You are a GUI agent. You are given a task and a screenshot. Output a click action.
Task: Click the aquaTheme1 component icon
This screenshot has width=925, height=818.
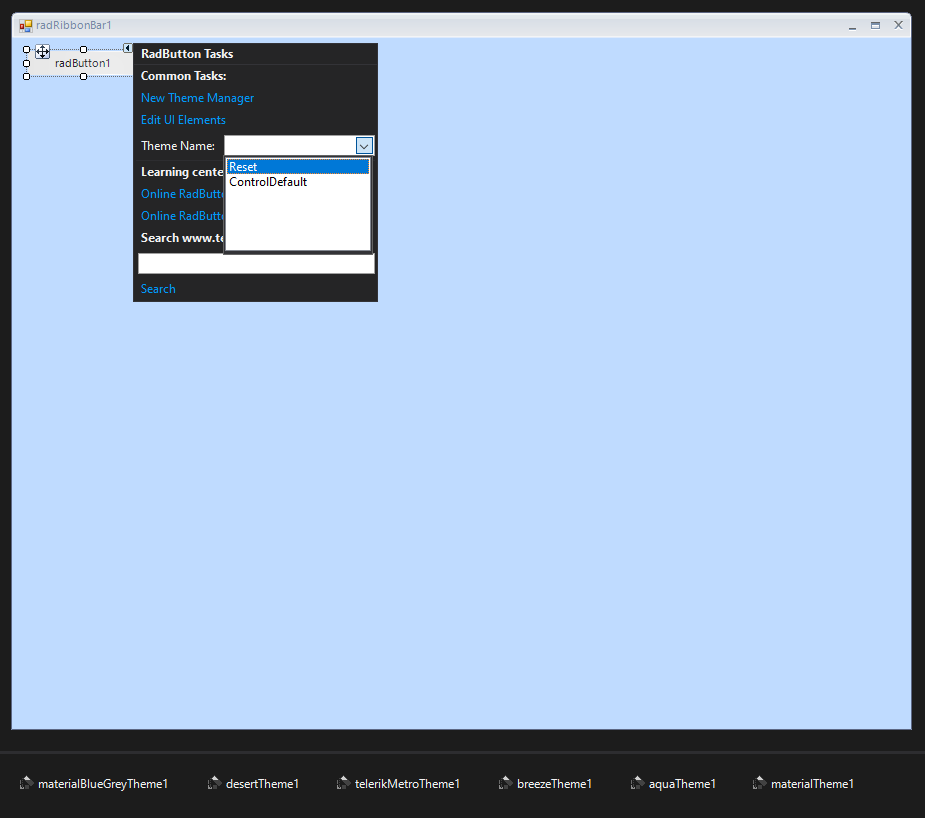coord(637,783)
